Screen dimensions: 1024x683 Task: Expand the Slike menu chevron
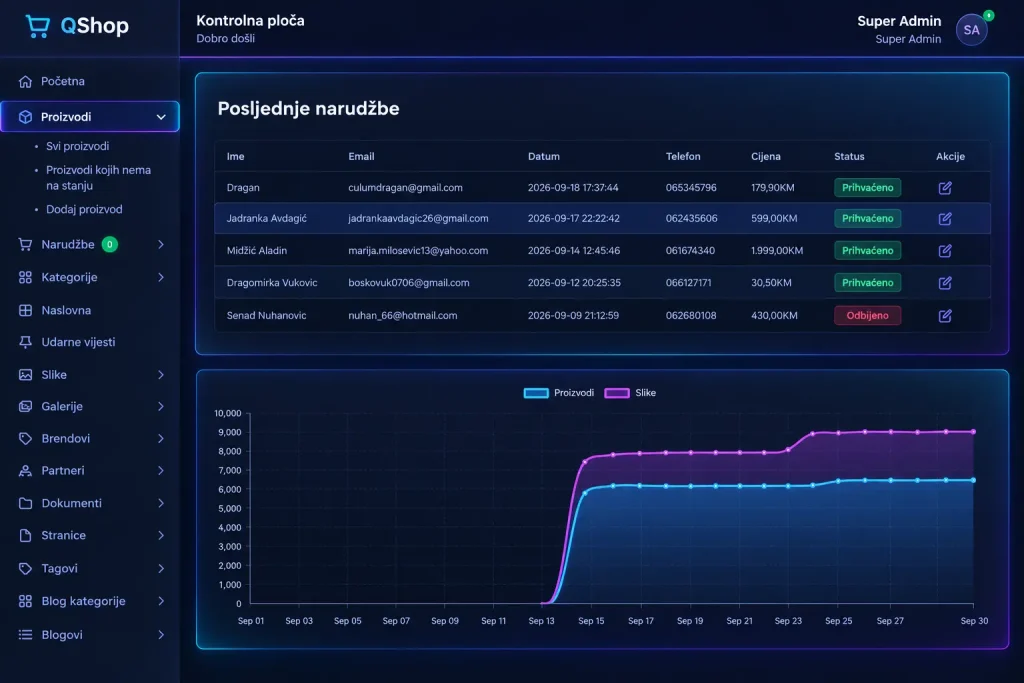(161, 375)
